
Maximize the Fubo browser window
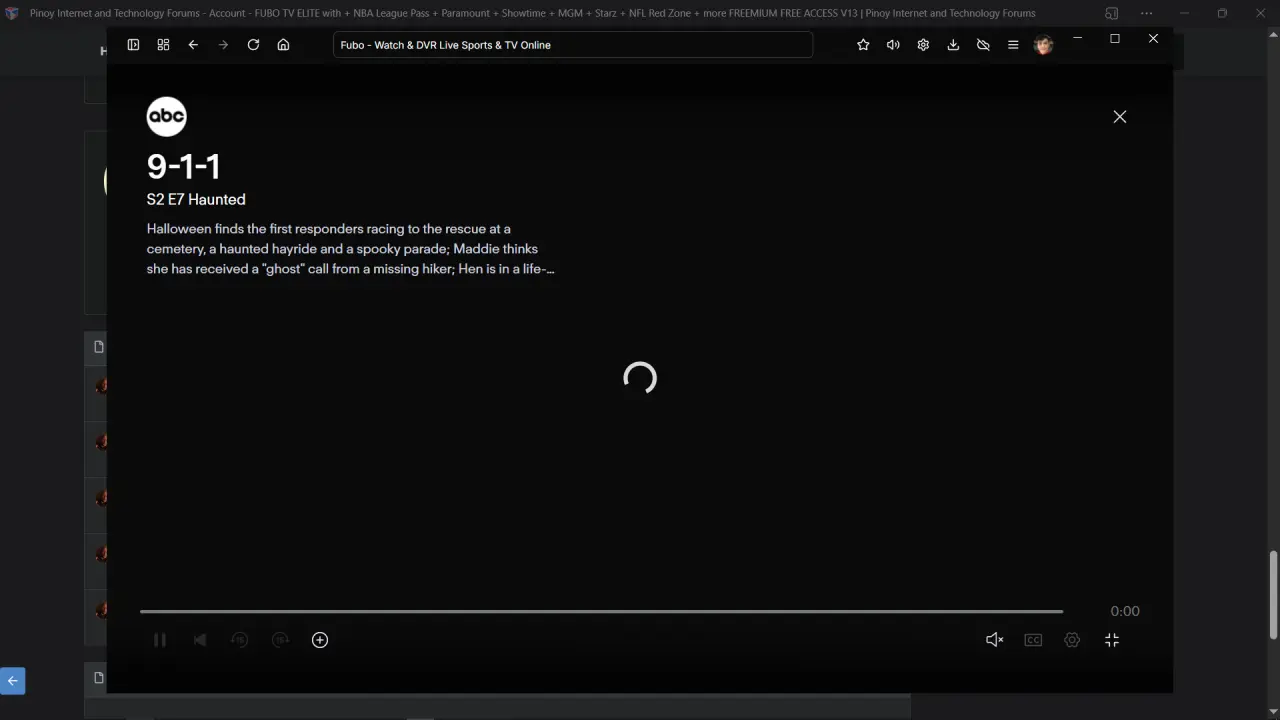click(1115, 38)
